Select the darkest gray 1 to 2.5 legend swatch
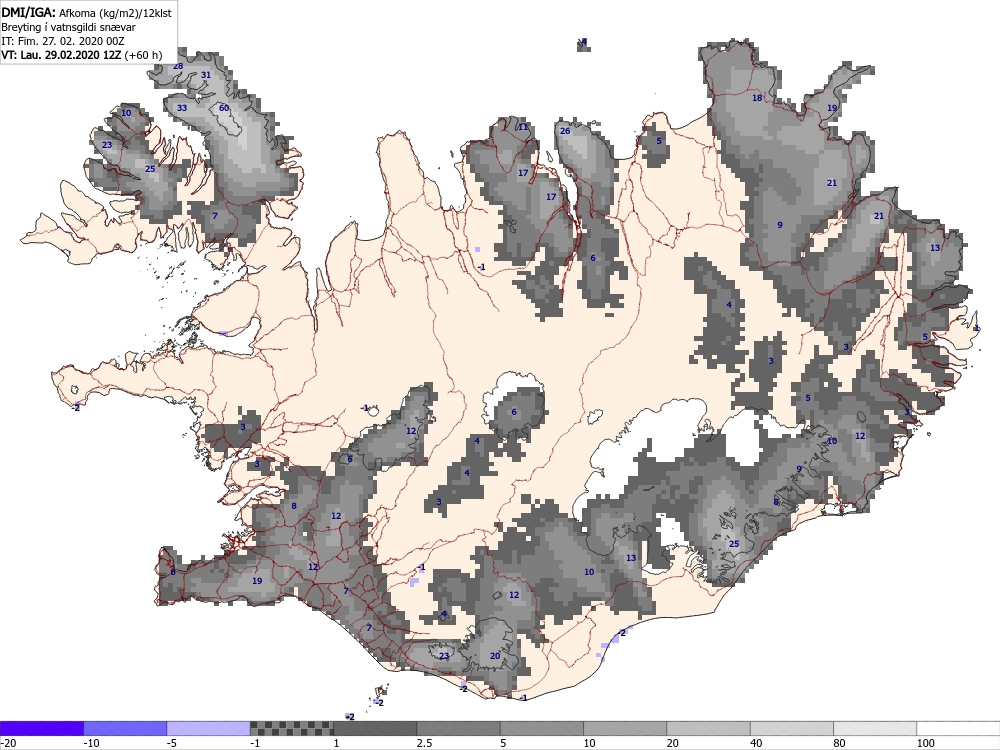Image resolution: width=1000 pixels, height=750 pixels. [x=375, y=729]
